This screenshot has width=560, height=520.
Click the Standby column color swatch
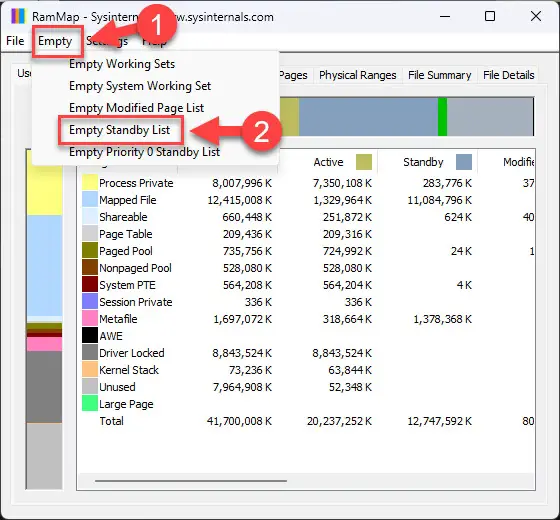(x=464, y=162)
